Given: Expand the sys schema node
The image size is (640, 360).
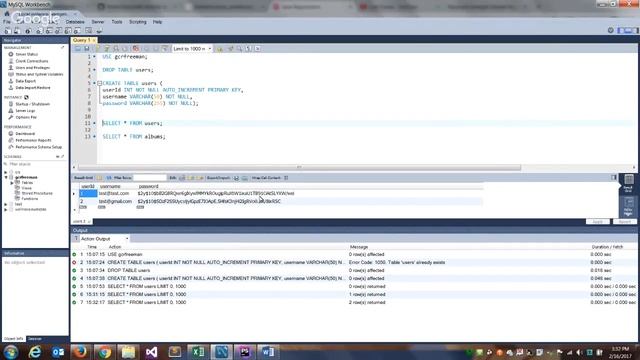Looking at the screenshot, I should pyautogui.click(x=6, y=172).
